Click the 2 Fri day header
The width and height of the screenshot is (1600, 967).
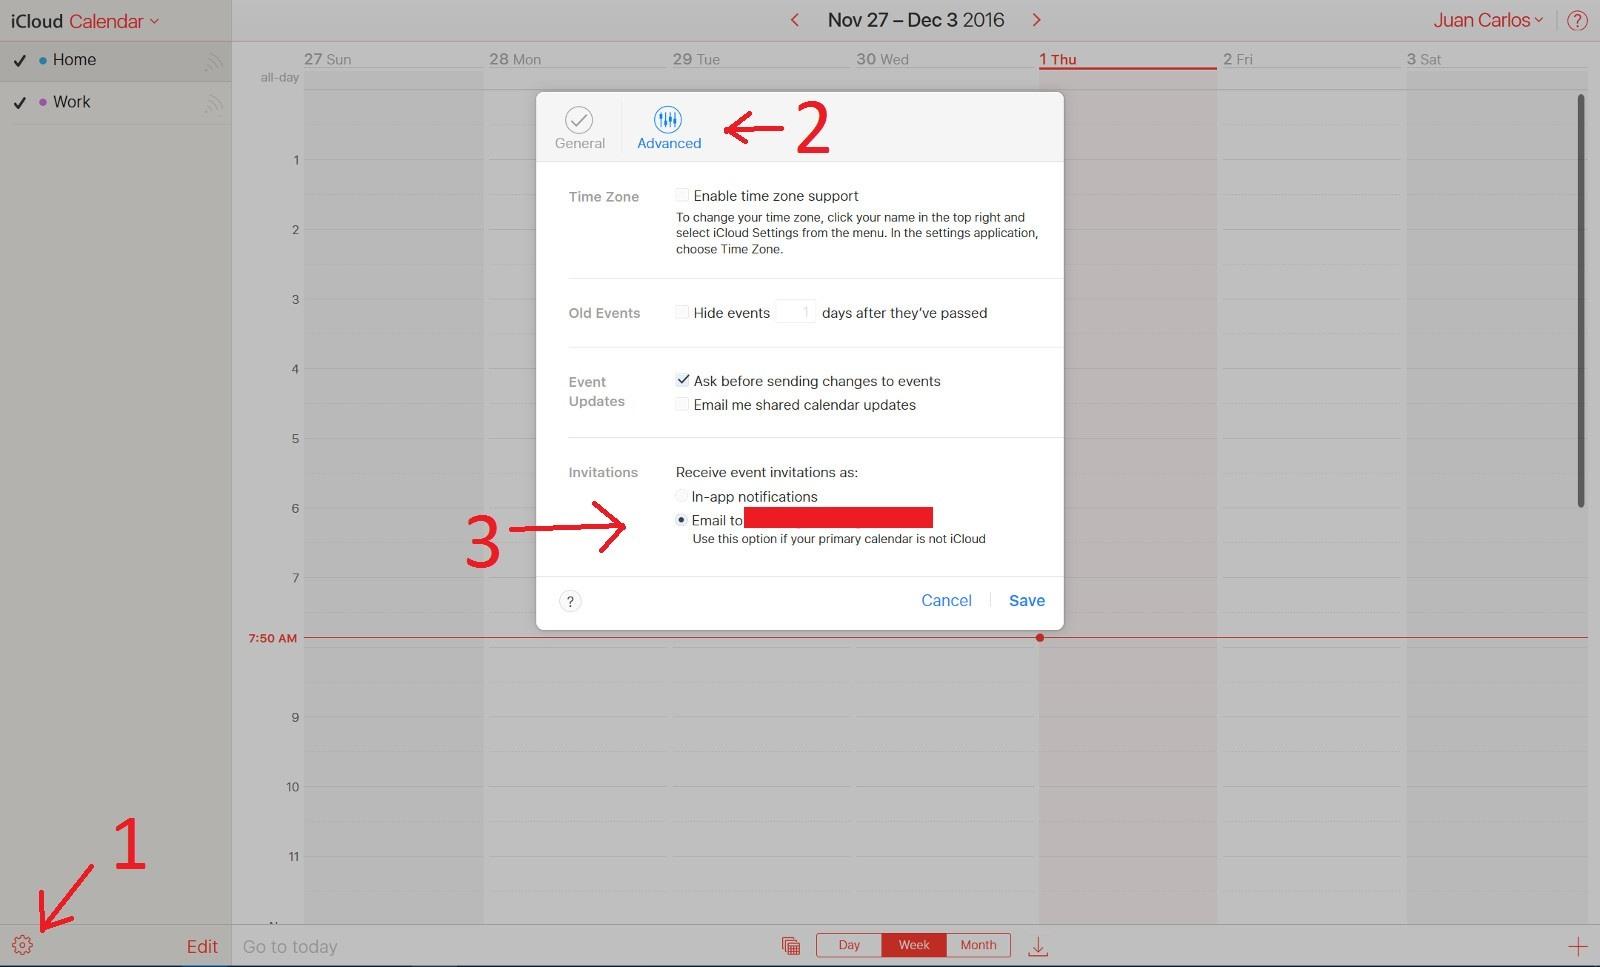coord(1238,59)
